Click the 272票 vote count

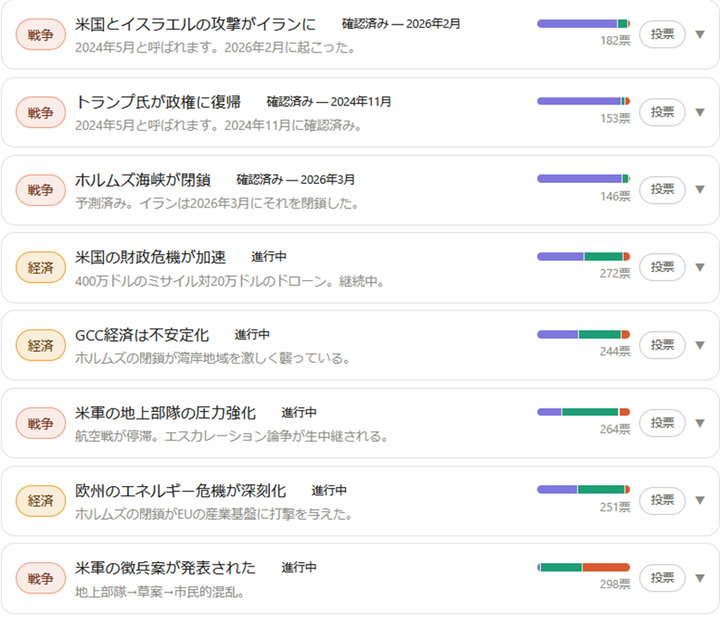[x=615, y=274]
